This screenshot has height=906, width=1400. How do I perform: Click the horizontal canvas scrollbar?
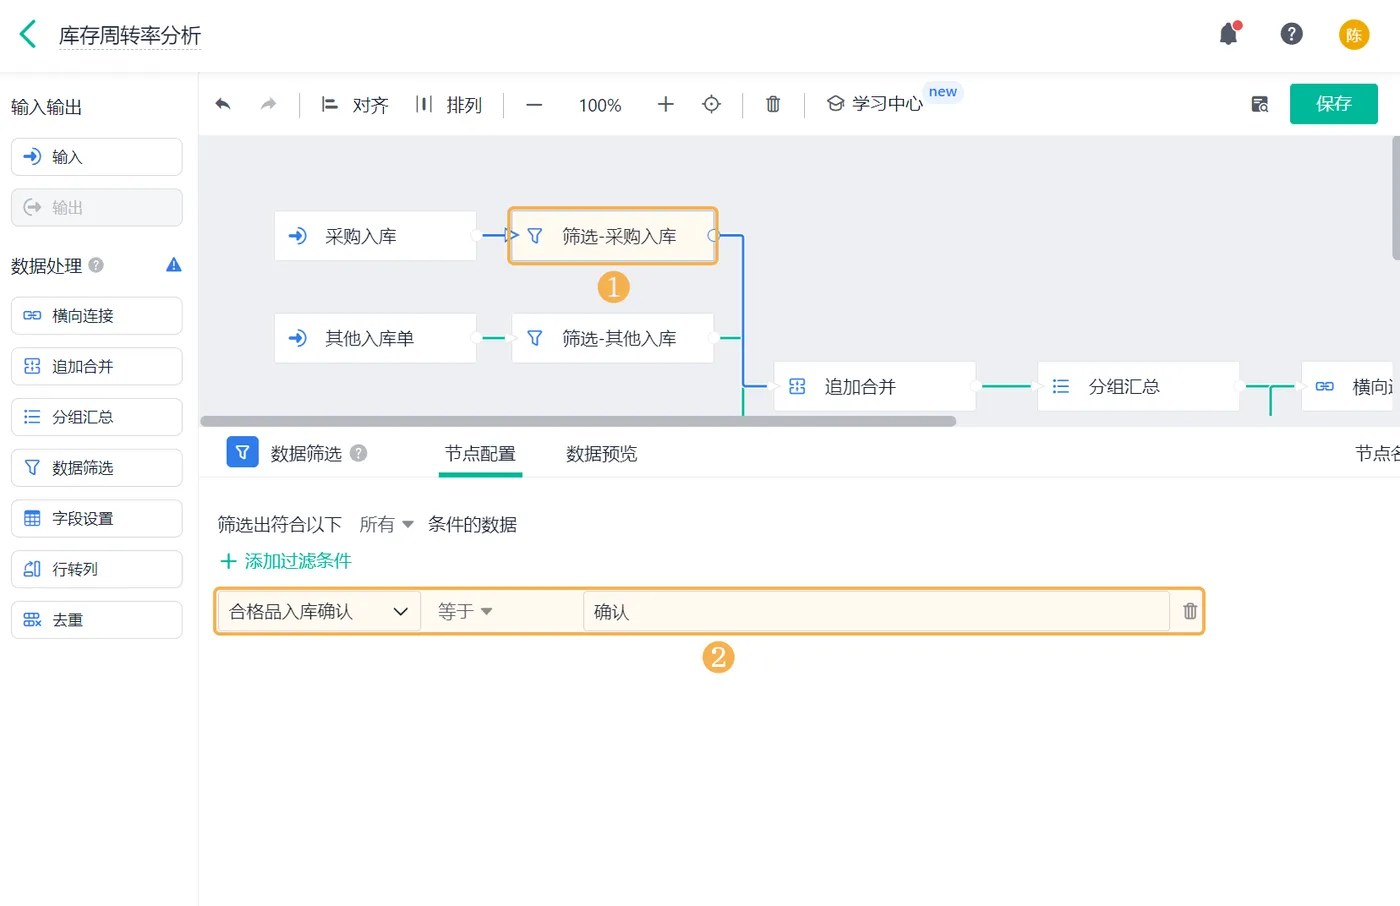tap(578, 421)
